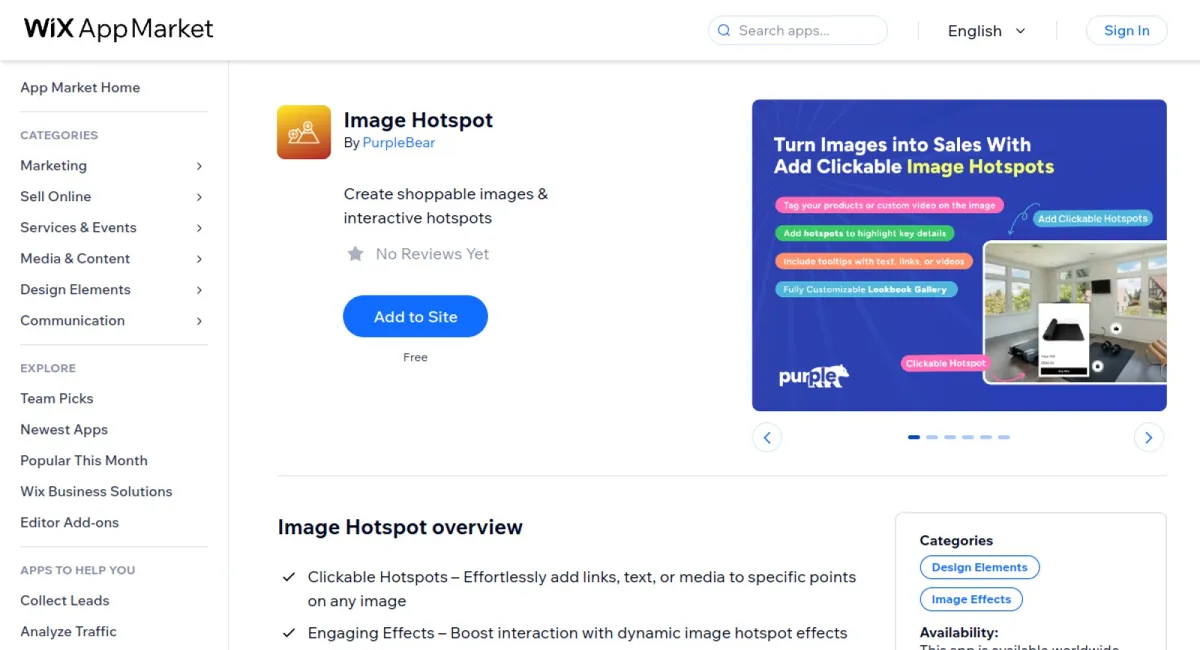The width and height of the screenshot is (1200, 650).
Task: Click the Sign In button
Action: [1126, 31]
